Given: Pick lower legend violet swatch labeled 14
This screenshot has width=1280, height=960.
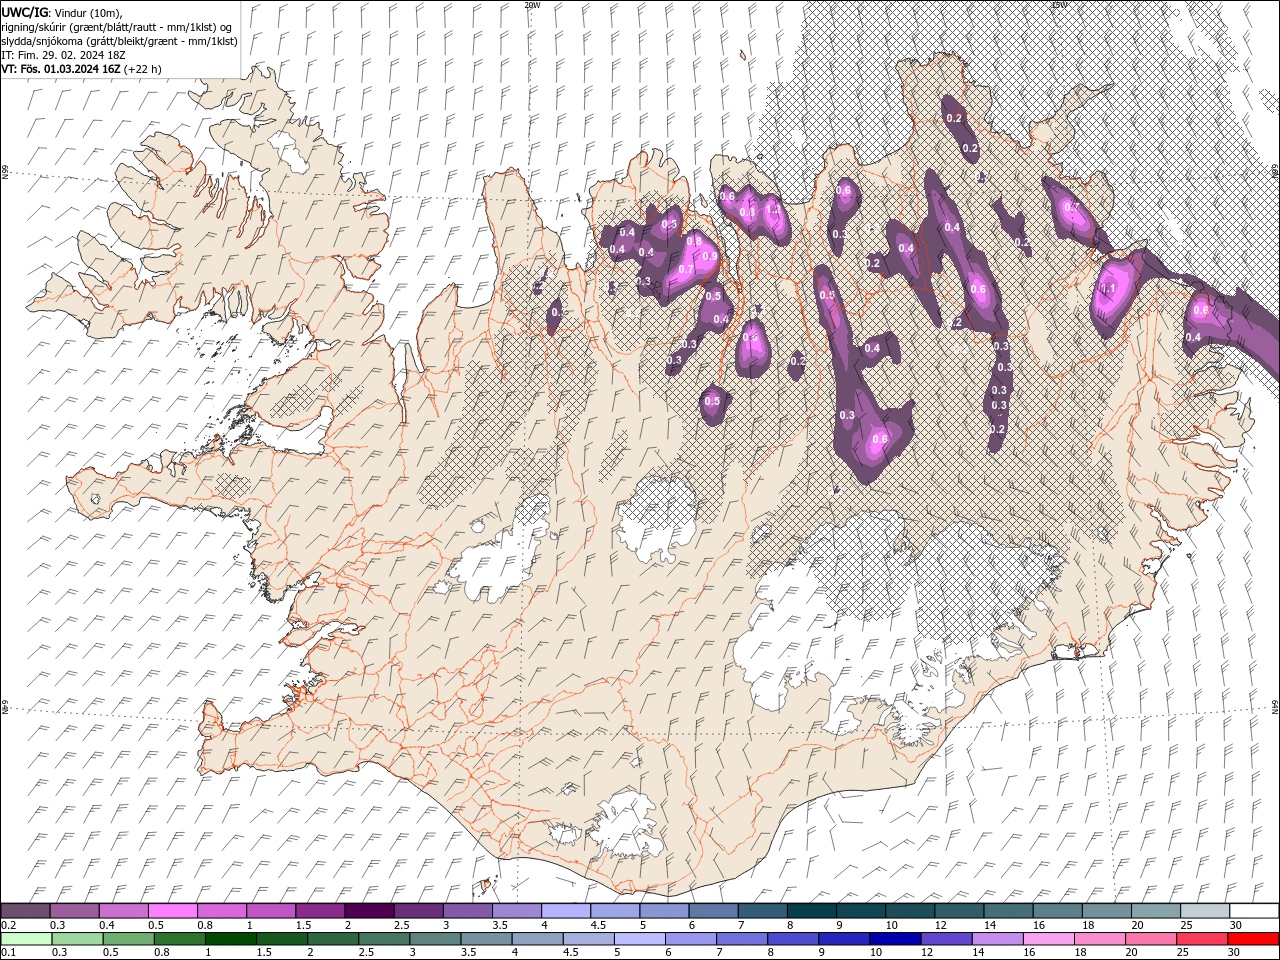Looking at the screenshot, I should [998, 939].
